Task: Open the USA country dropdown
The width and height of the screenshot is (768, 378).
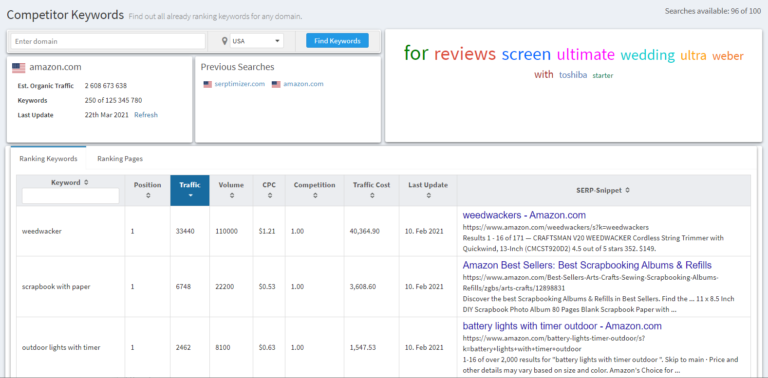Action: 257,41
